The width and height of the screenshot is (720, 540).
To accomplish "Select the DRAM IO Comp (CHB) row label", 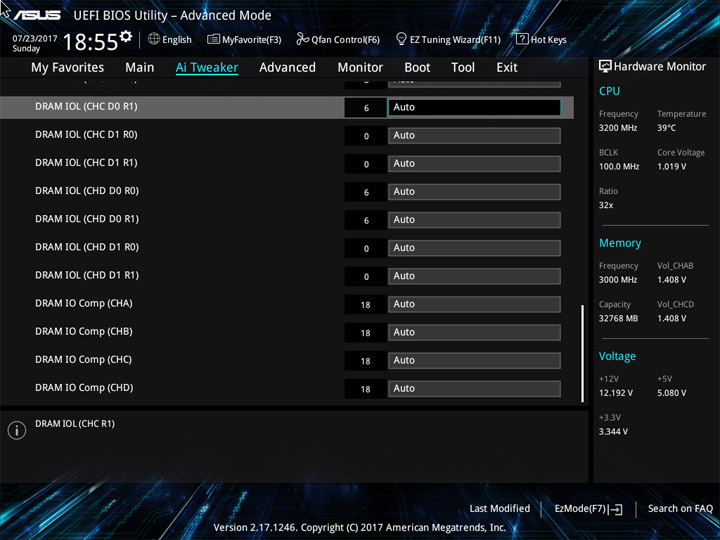I will (84, 332).
